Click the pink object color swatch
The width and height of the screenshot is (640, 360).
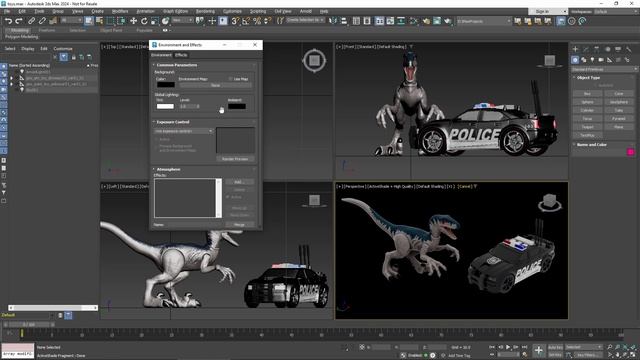tap(631, 152)
